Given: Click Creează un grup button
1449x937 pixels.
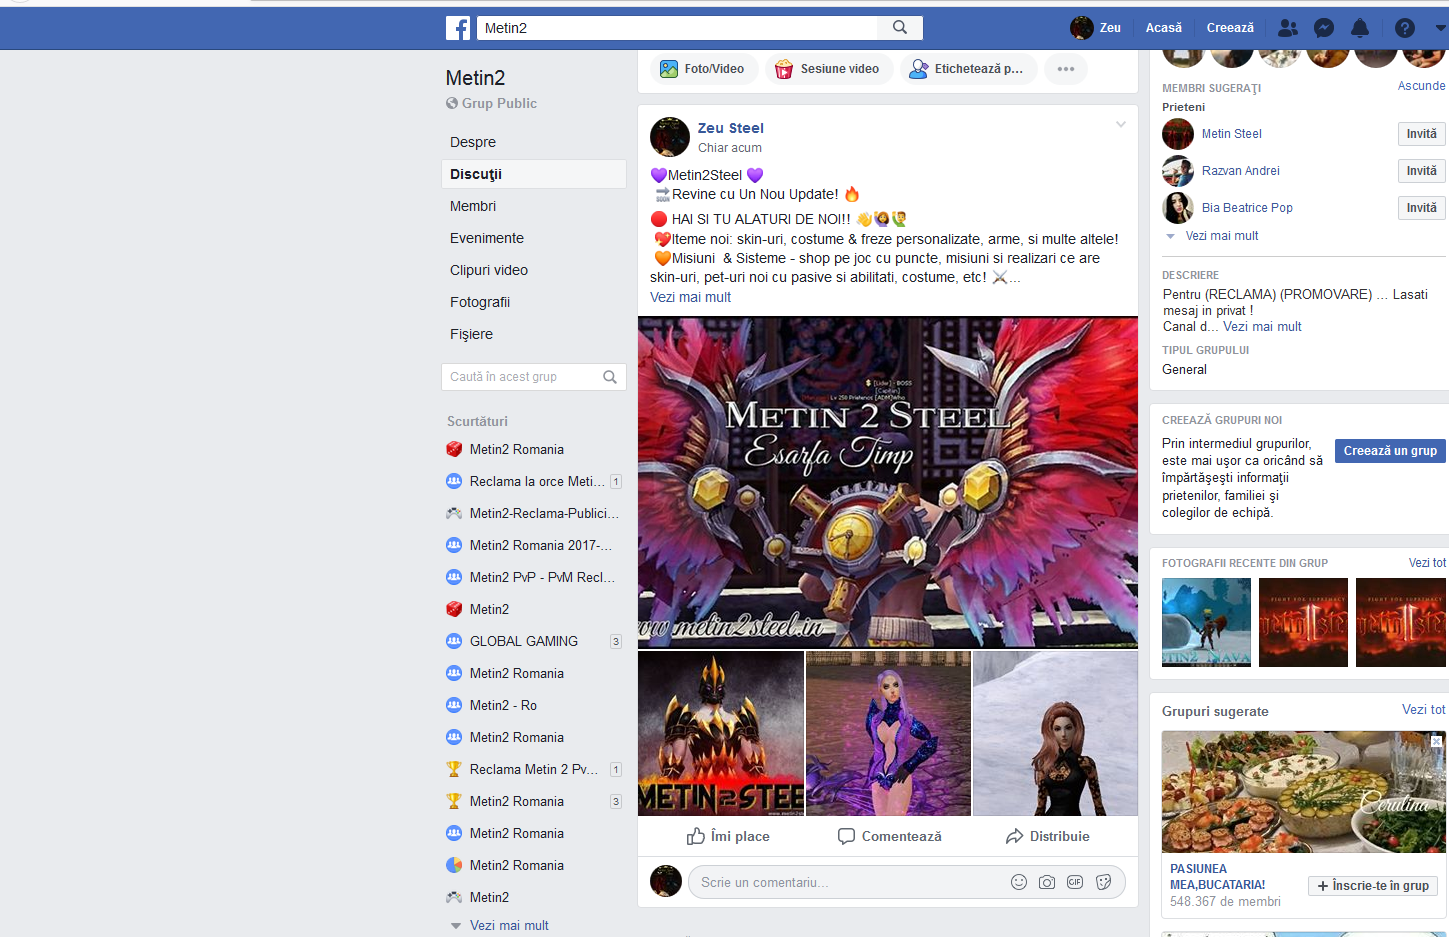Looking at the screenshot, I should [x=1390, y=451].
